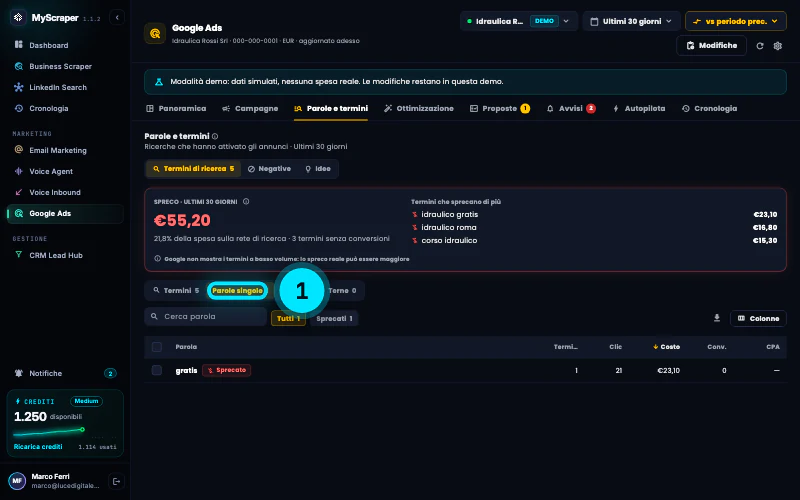This screenshot has height=500, width=800.
Task: Check the box for gratis row
Action: pos(157,370)
